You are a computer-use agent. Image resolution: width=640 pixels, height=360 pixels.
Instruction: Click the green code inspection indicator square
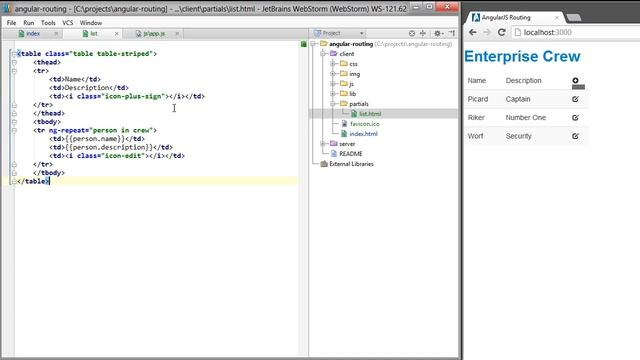(x=304, y=44)
